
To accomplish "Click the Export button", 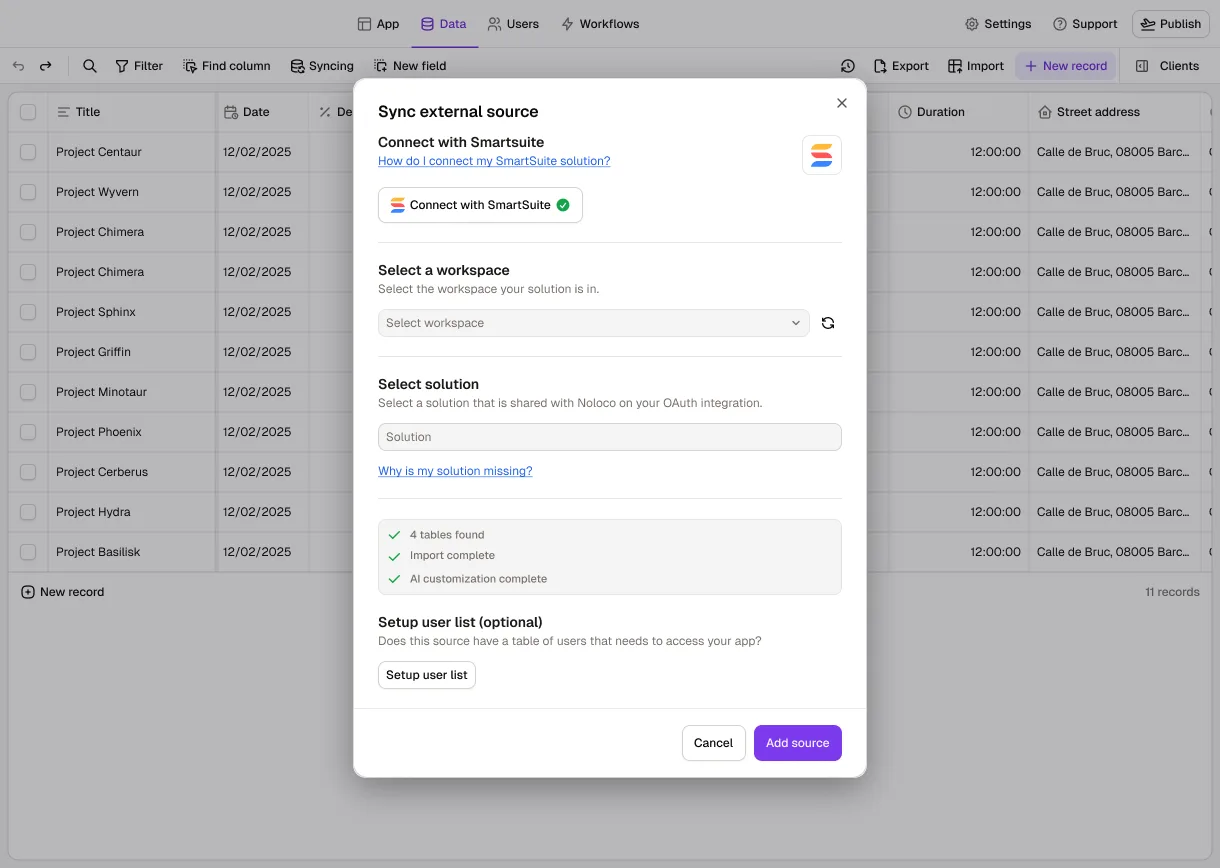I will click(x=901, y=66).
